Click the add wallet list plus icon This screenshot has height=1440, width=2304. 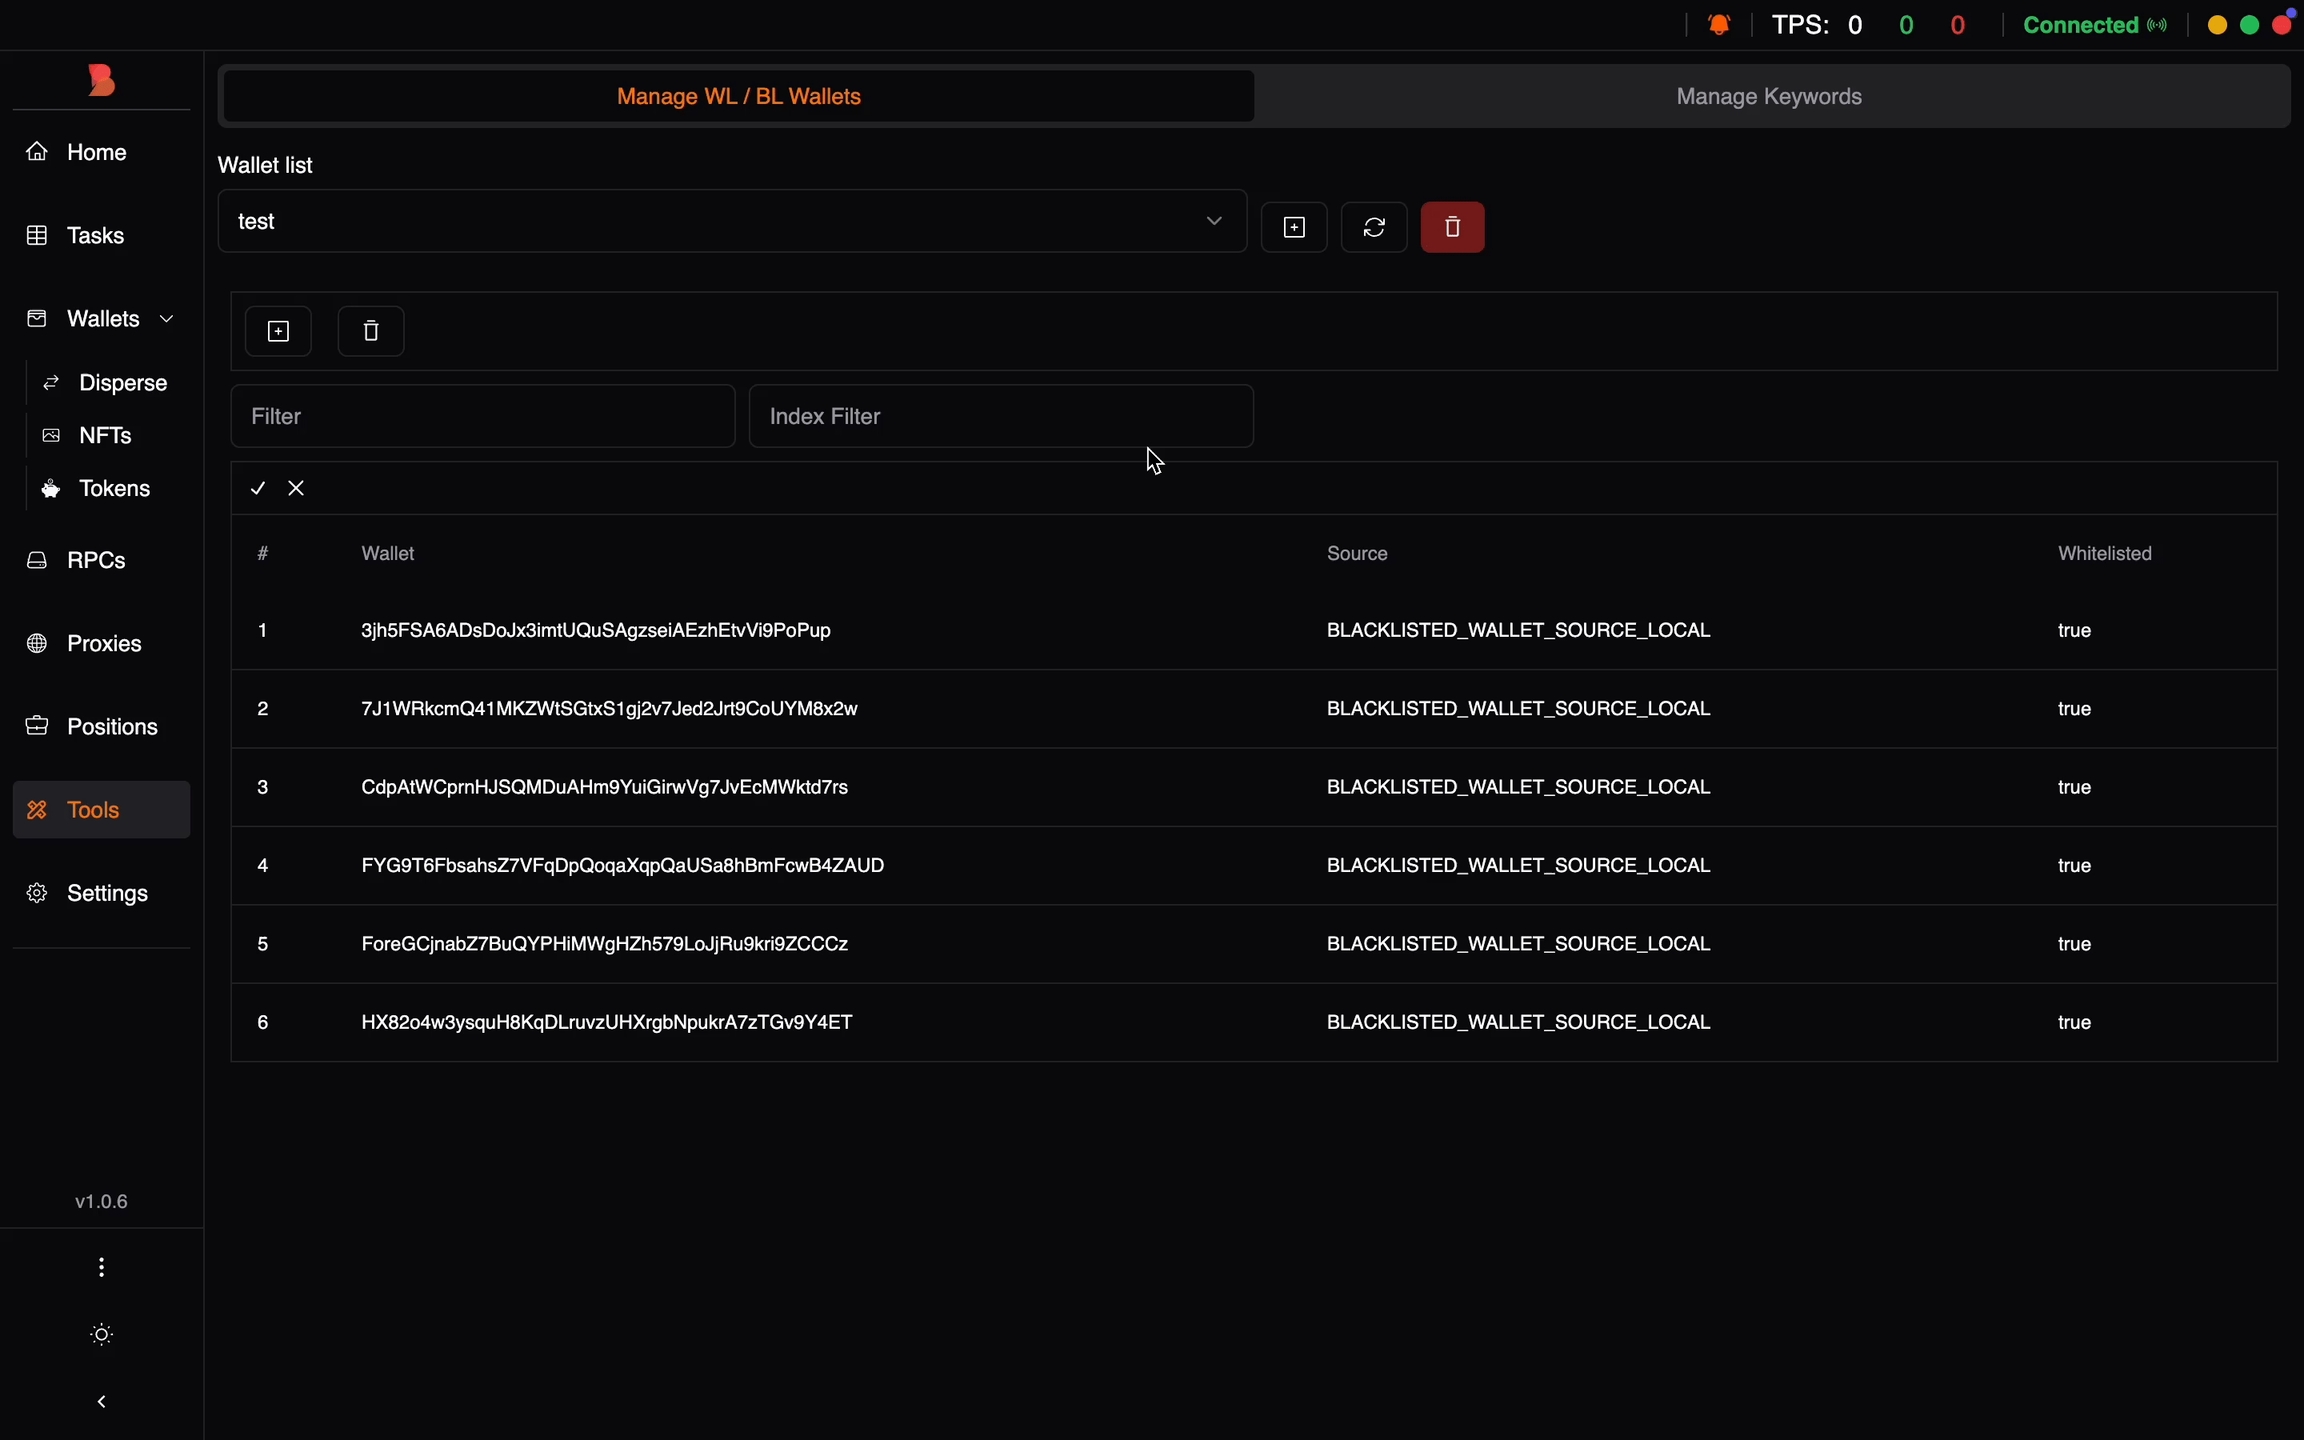[1294, 227]
